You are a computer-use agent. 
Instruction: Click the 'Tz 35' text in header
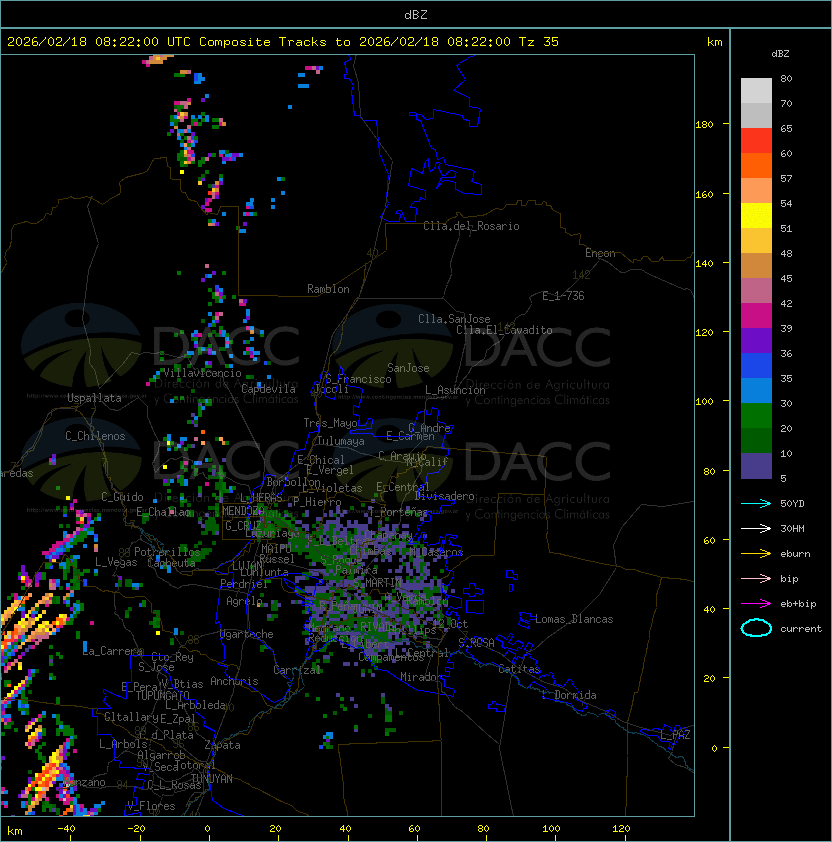click(x=539, y=42)
